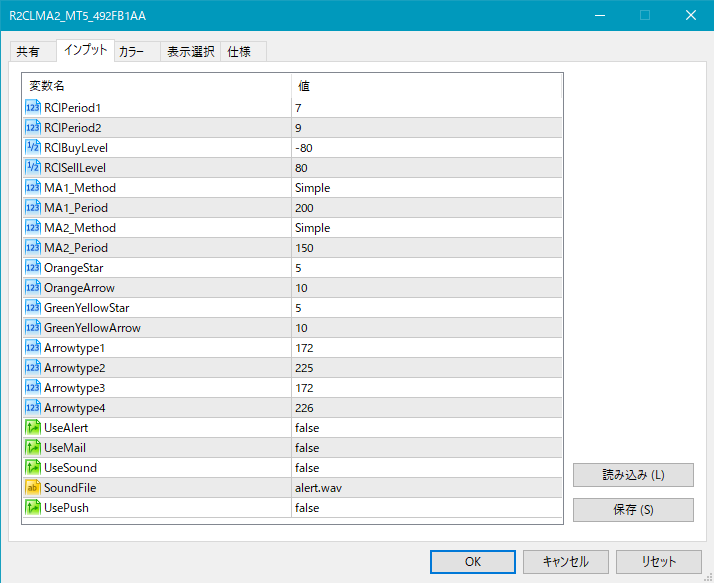The width and height of the screenshot is (714, 583).
Task: Click the double-type icon beside RCISellLevel
Action: tap(33, 168)
